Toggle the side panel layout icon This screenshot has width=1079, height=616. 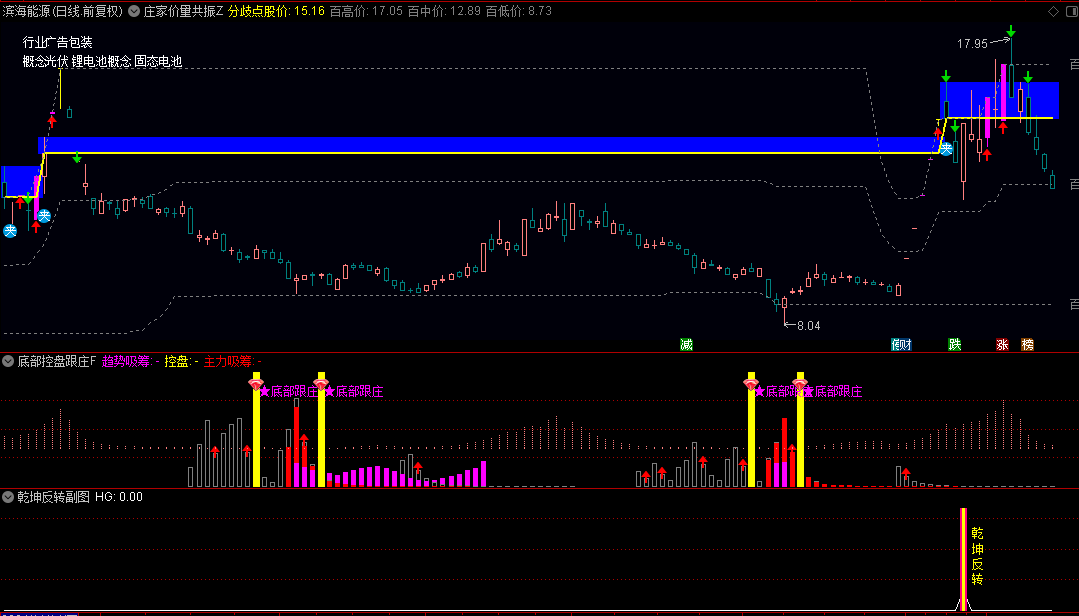tap(1070, 11)
